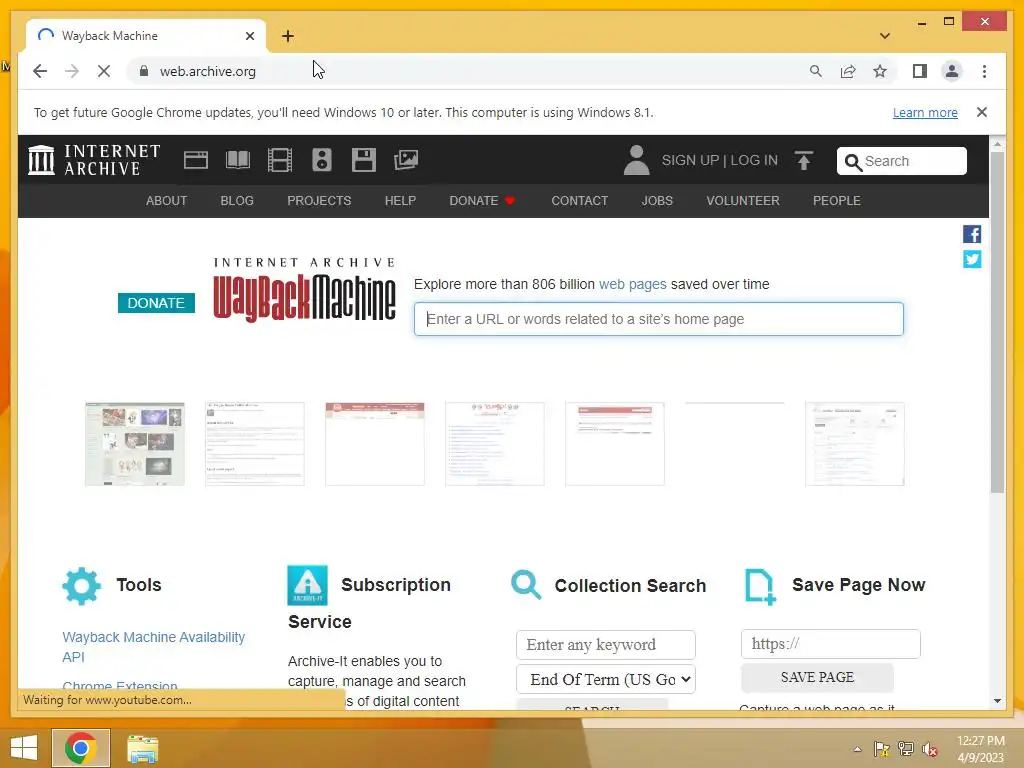Click the SAVE PAGE button

(817, 677)
